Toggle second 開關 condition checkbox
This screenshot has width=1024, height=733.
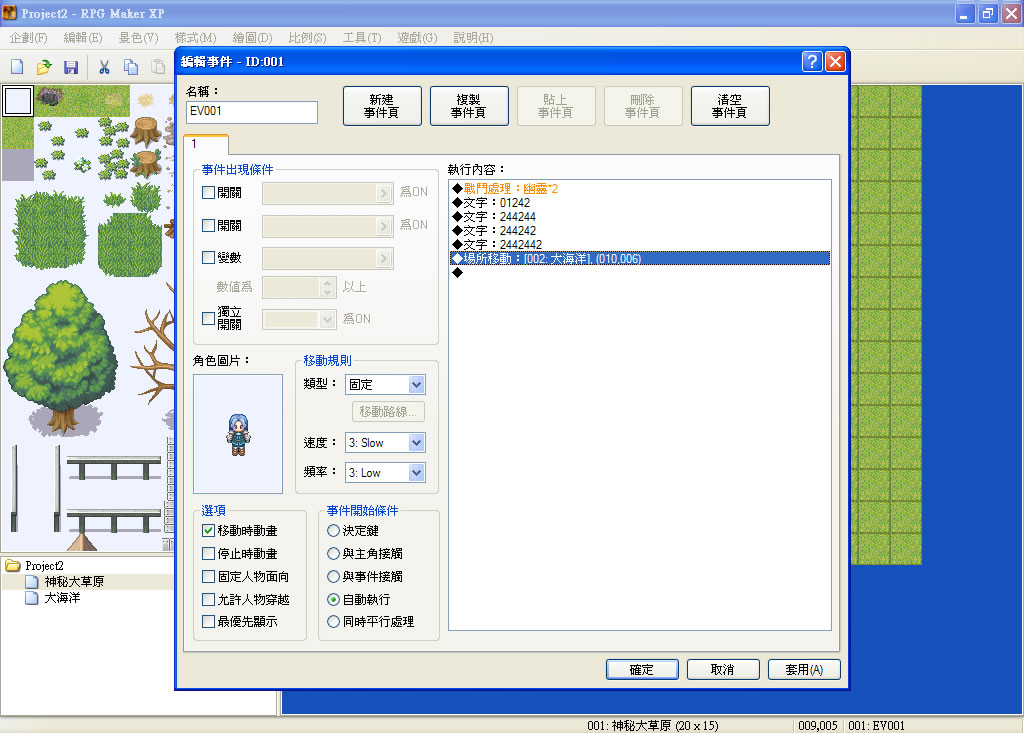point(208,225)
